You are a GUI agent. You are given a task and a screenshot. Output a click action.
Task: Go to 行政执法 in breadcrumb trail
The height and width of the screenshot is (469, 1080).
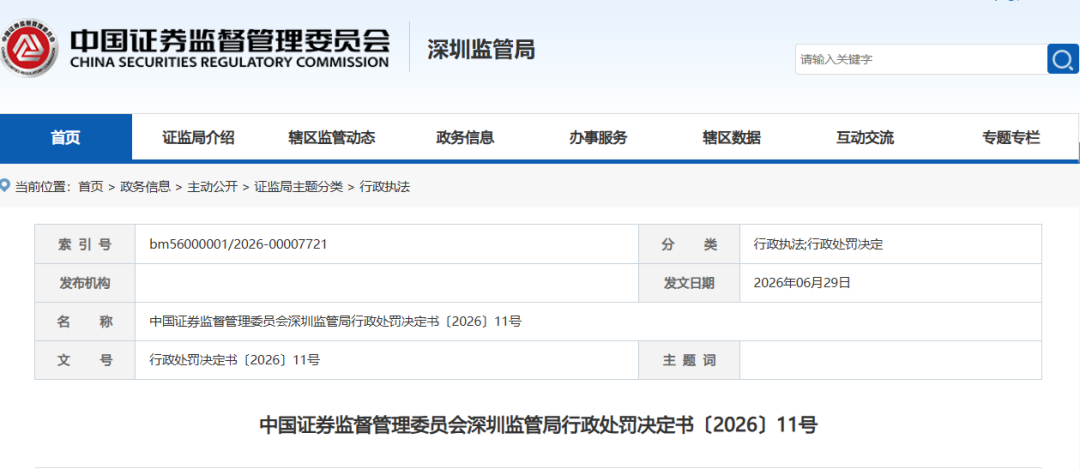384,187
